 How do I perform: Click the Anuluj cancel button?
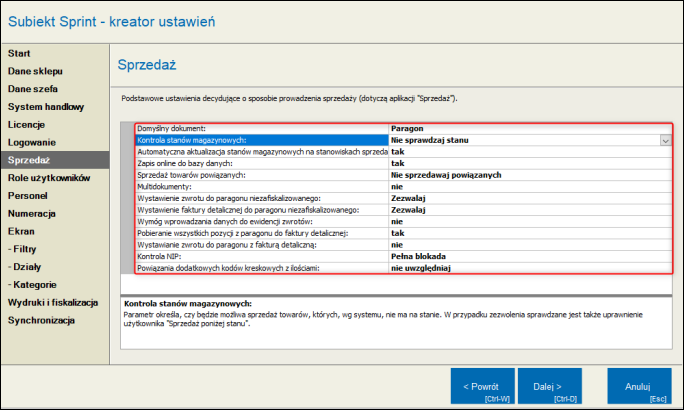coord(639,386)
